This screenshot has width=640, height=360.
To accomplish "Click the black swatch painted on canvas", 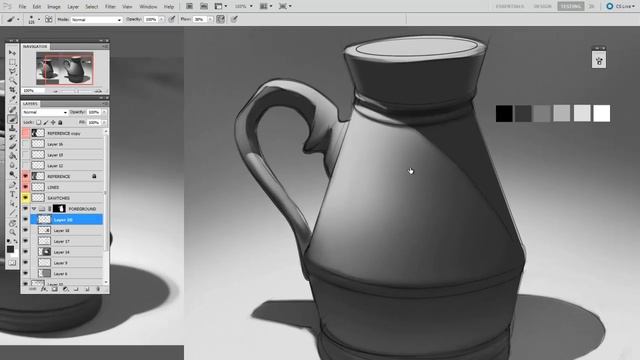I will [x=504, y=113].
